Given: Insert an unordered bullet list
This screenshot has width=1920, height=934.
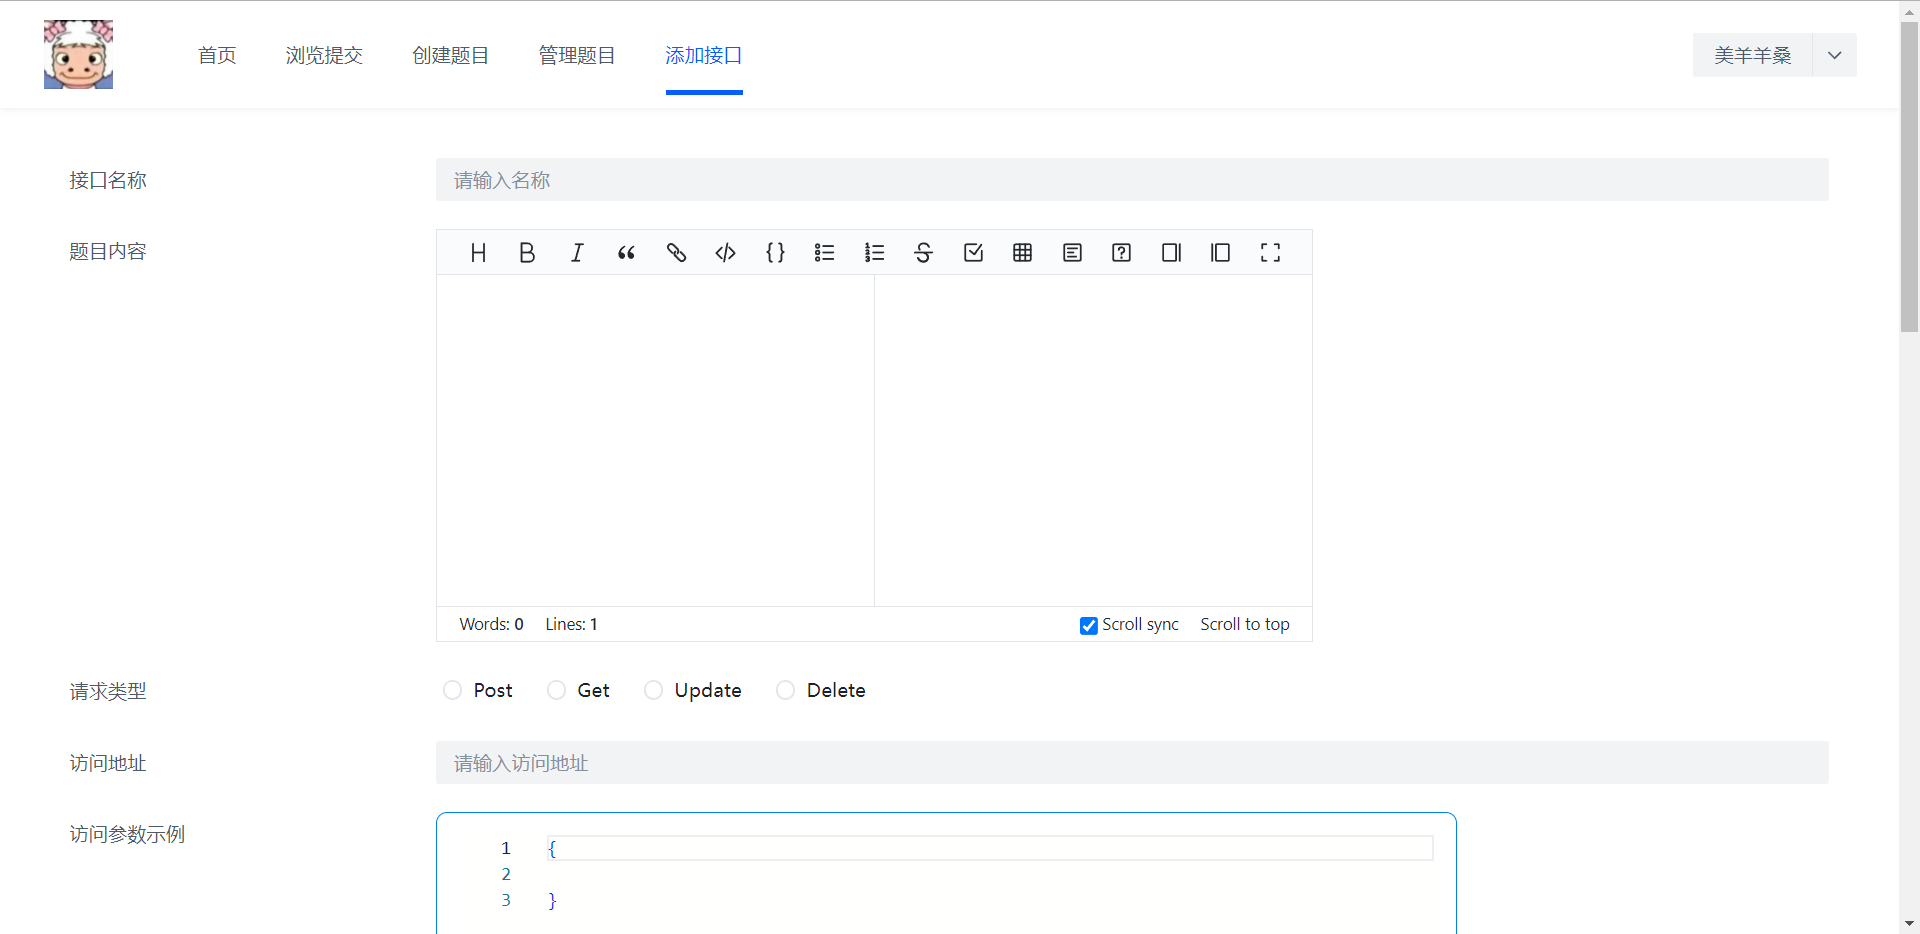Looking at the screenshot, I should 824,253.
